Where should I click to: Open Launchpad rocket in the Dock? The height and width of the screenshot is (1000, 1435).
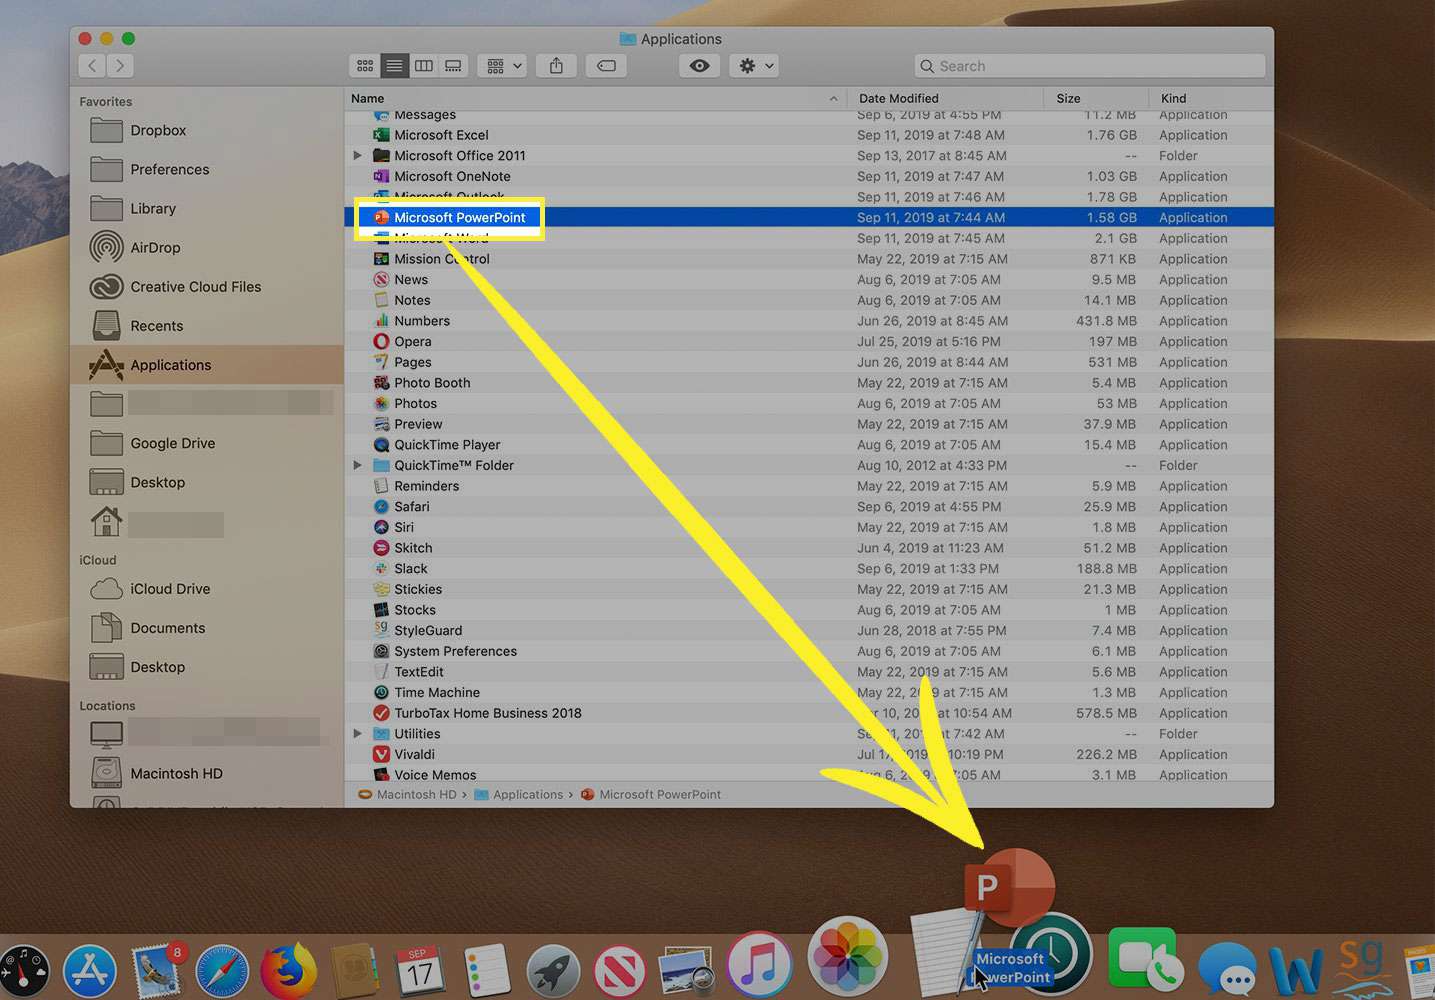click(x=553, y=969)
